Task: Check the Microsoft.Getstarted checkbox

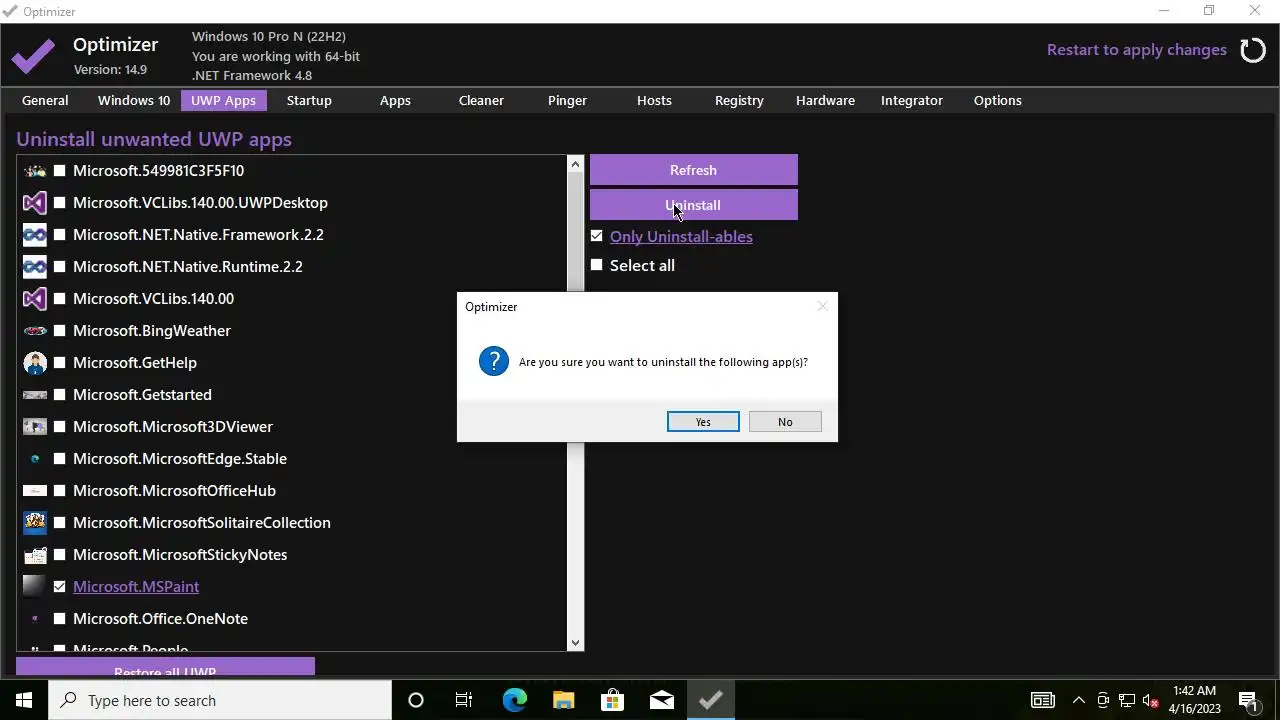Action: [60, 395]
